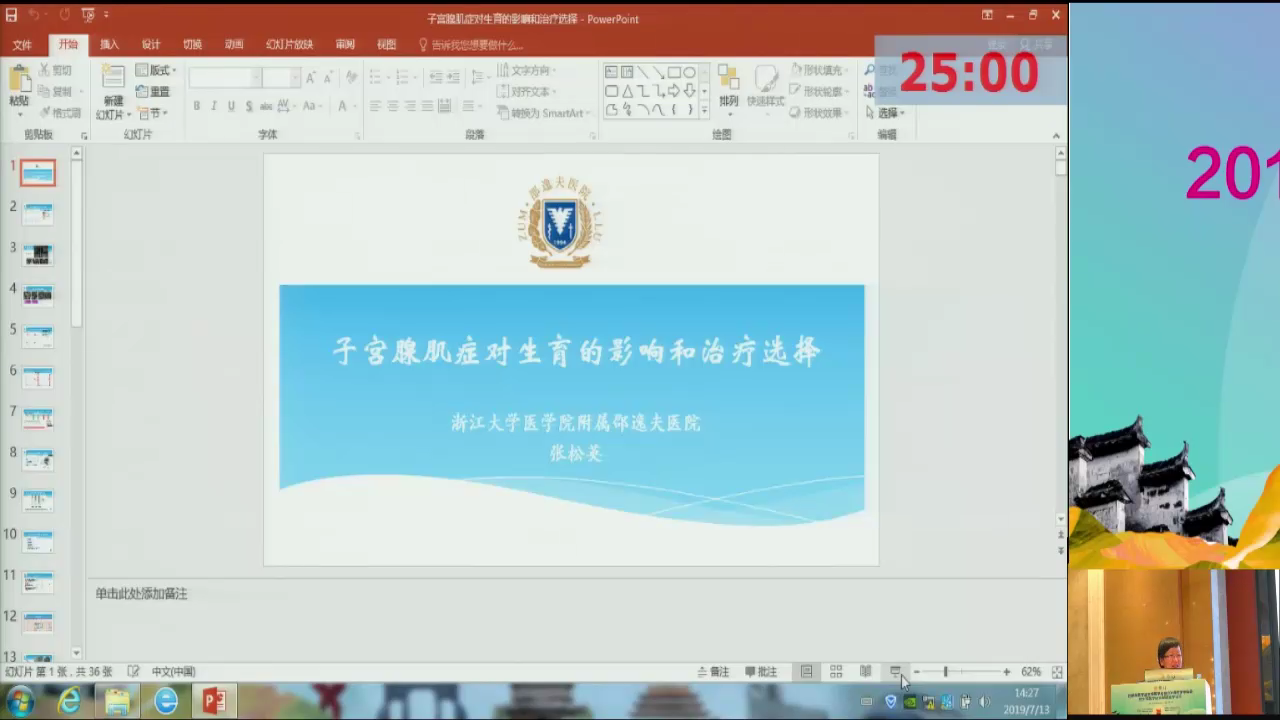Toggle the Comments (批注) pane
Image resolution: width=1280 pixels, height=720 pixels.
[x=761, y=672]
